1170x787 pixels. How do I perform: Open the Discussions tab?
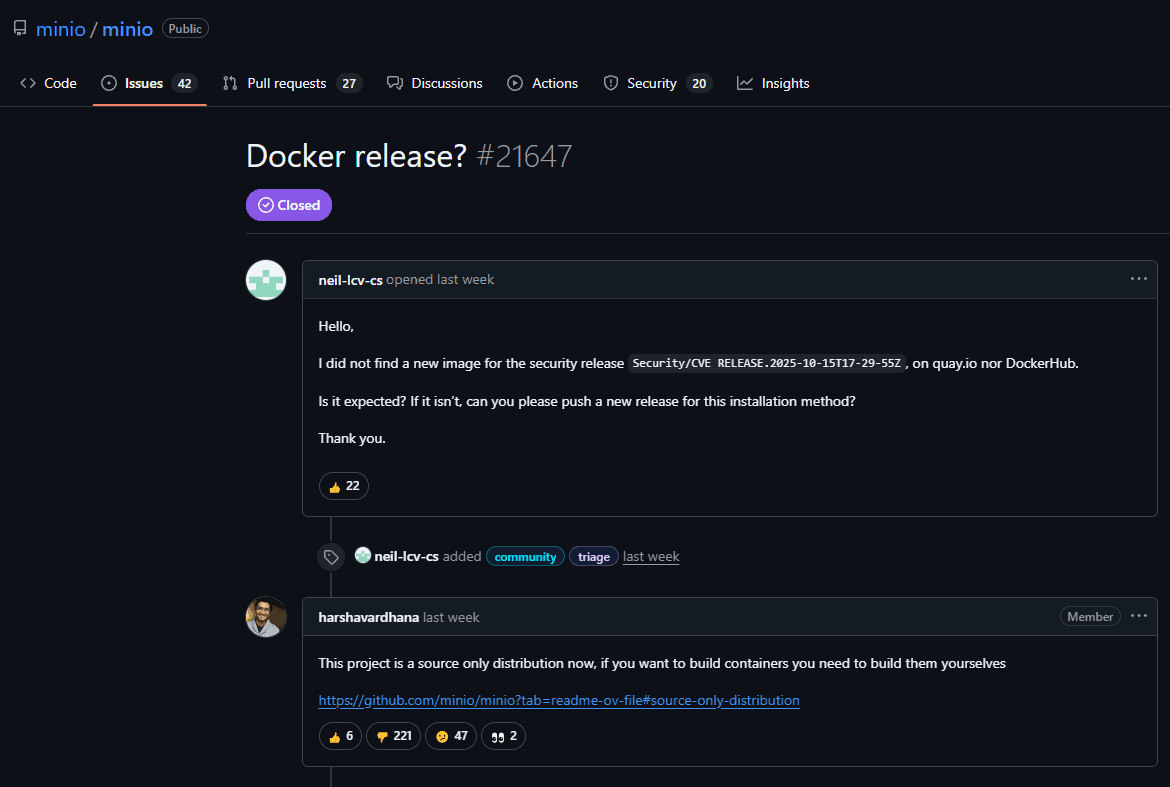pos(435,83)
